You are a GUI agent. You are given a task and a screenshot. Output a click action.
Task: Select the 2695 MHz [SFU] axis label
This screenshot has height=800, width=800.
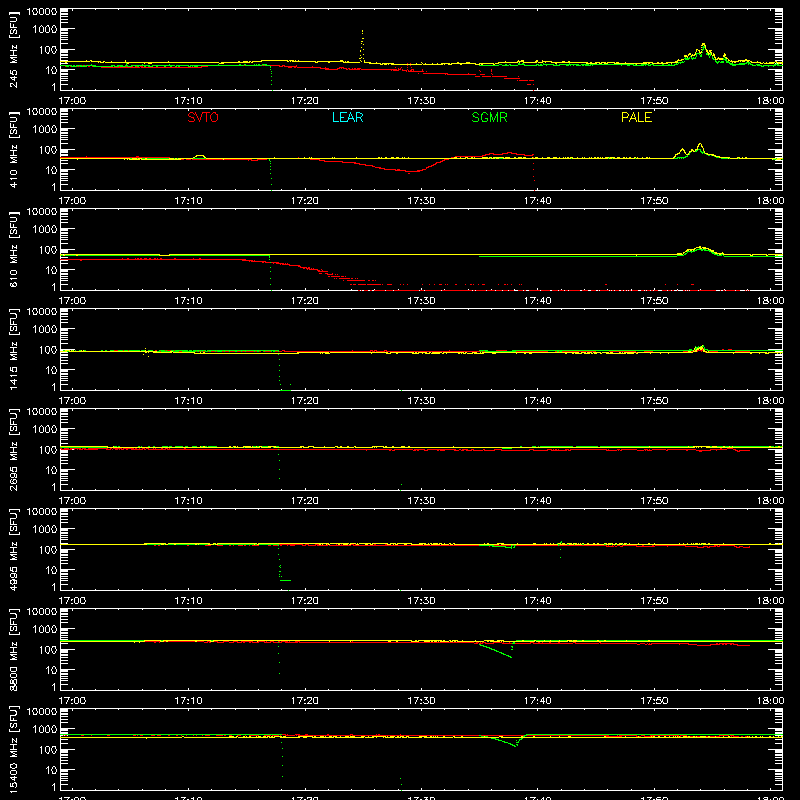click(13, 450)
